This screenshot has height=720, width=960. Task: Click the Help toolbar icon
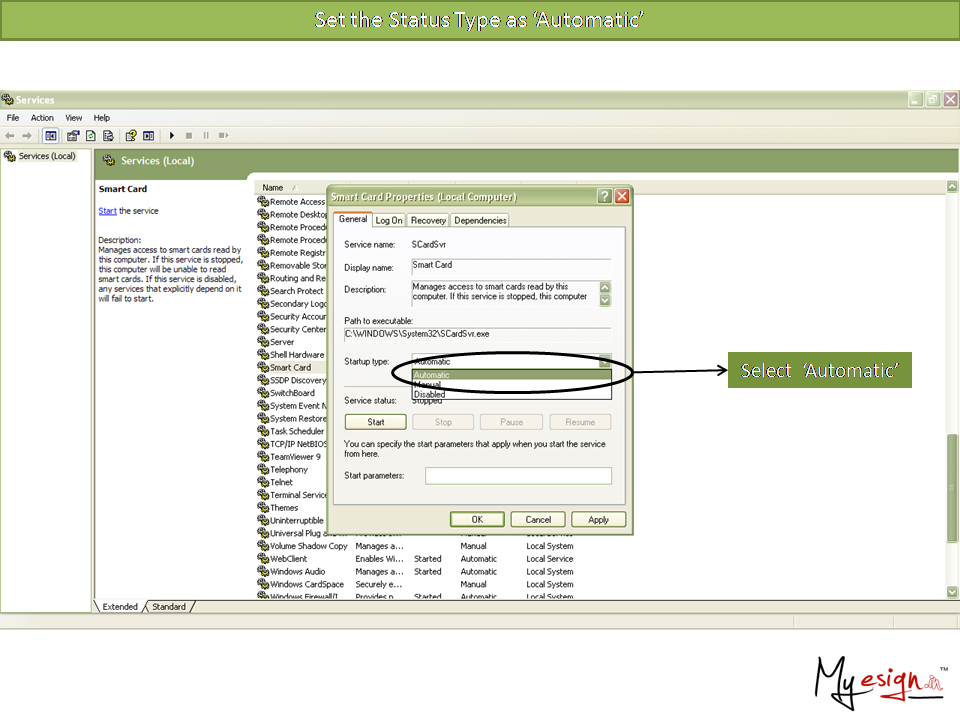click(131, 135)
